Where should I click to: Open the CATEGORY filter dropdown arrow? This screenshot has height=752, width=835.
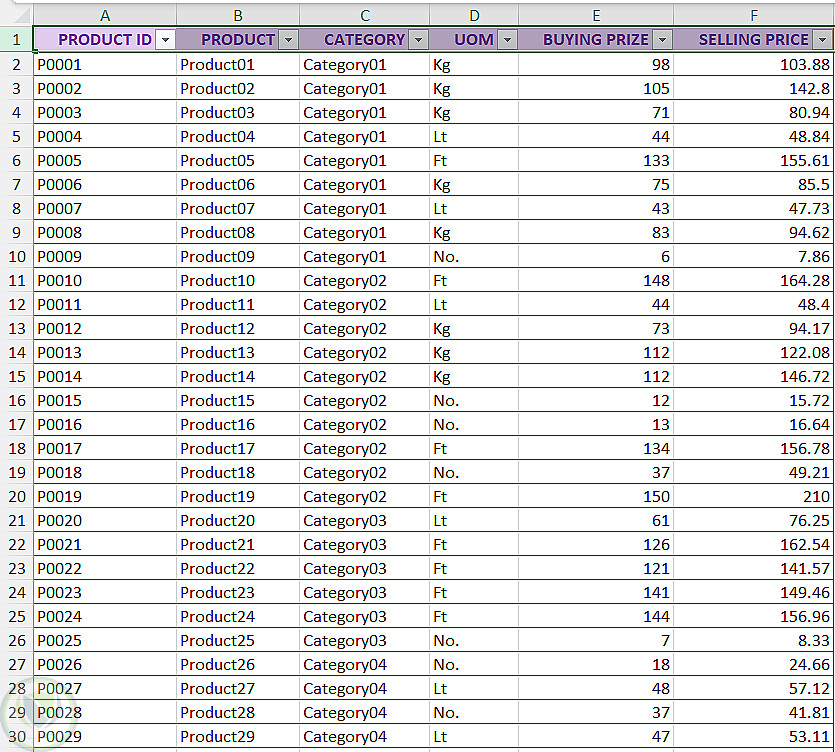pos(418,40)
